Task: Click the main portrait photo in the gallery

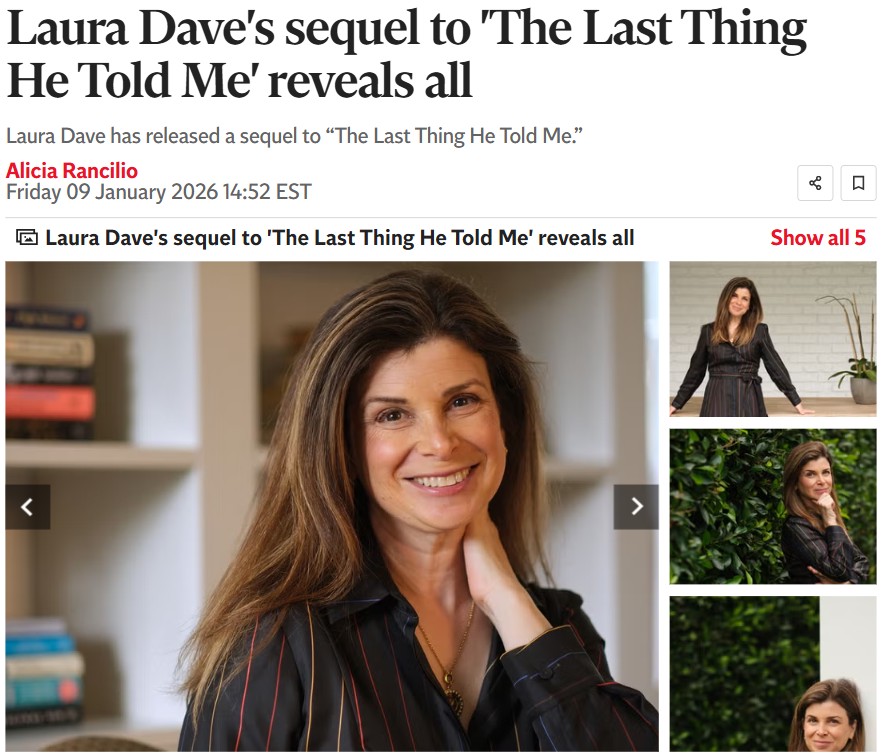Action: [x=332, y=507]
